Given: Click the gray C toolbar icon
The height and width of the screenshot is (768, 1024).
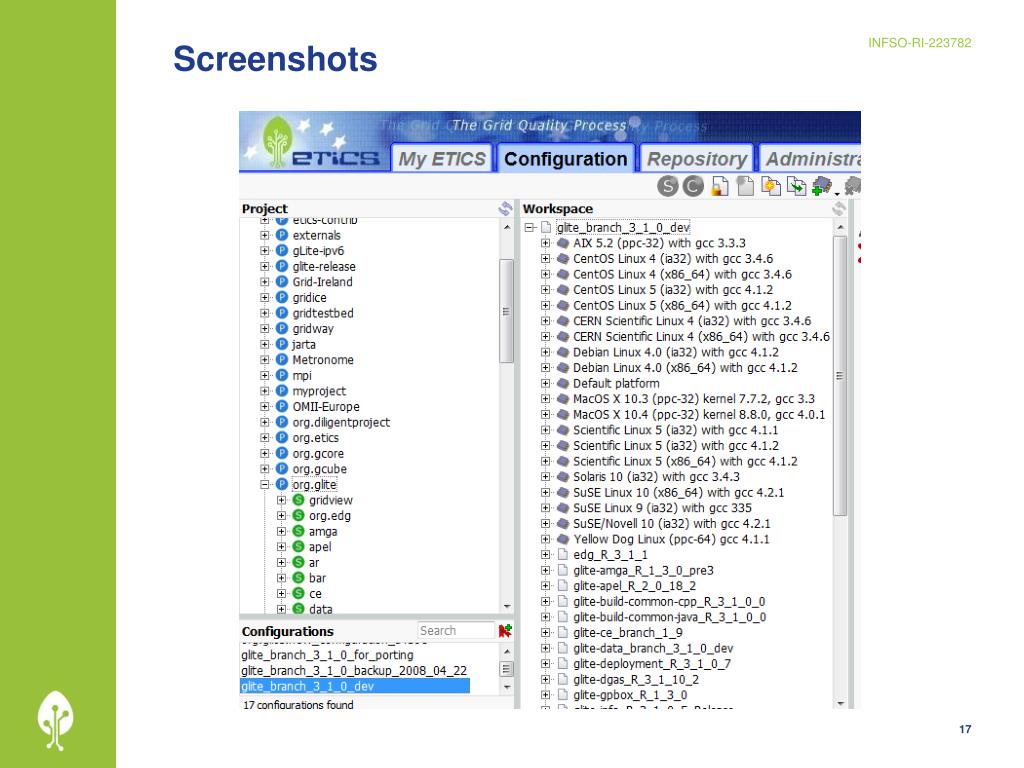Looking at the screenshot, I should pyautogui.click(x=693, y=186).
